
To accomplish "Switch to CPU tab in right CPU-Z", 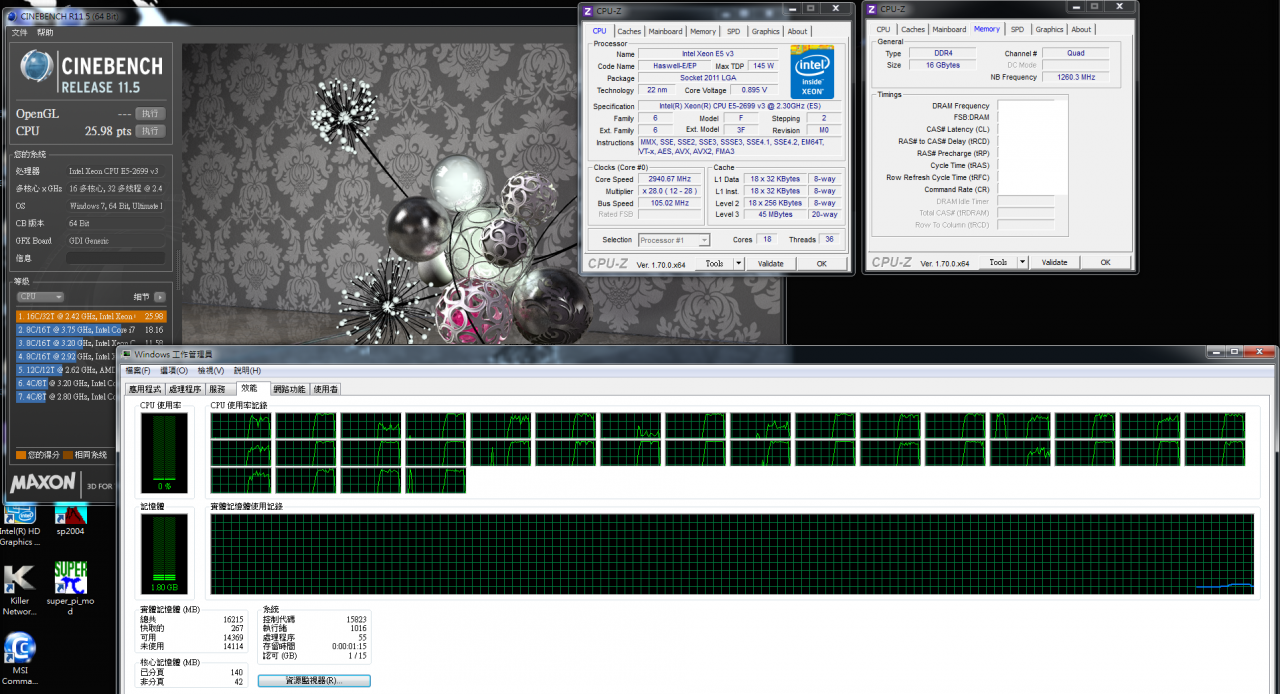I will point(883,29).
